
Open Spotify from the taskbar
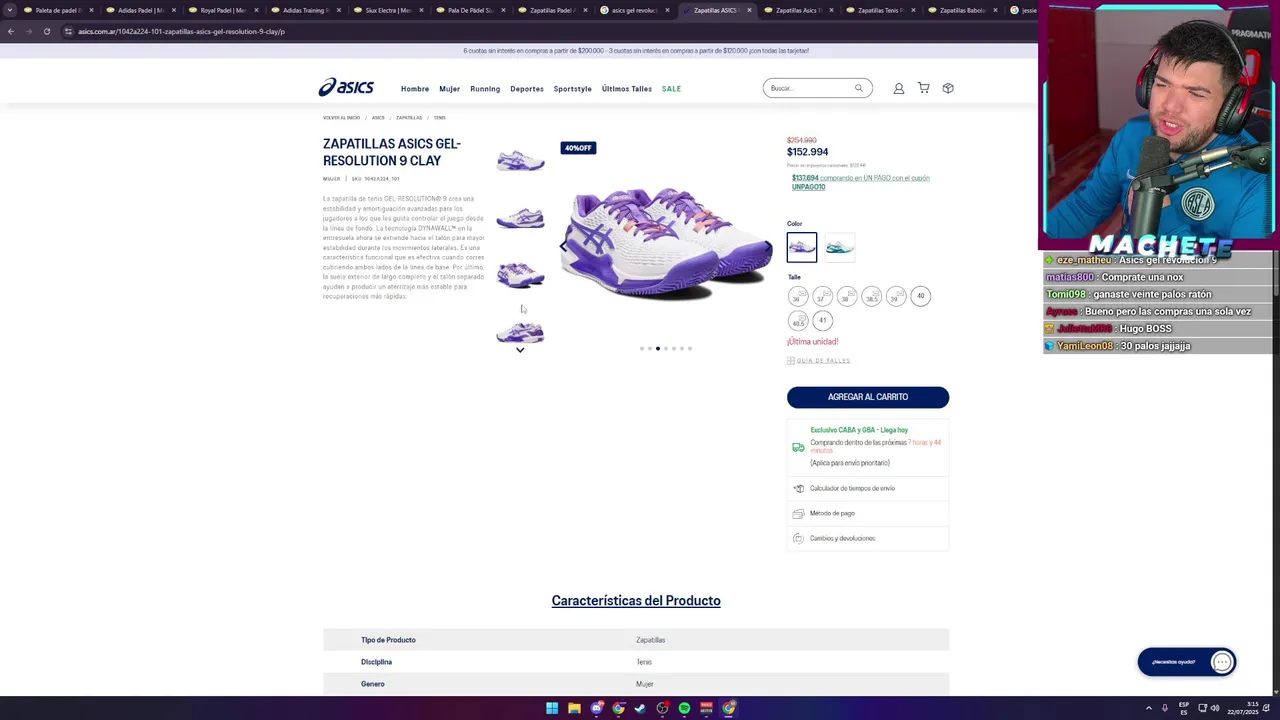tap(684, 708)
